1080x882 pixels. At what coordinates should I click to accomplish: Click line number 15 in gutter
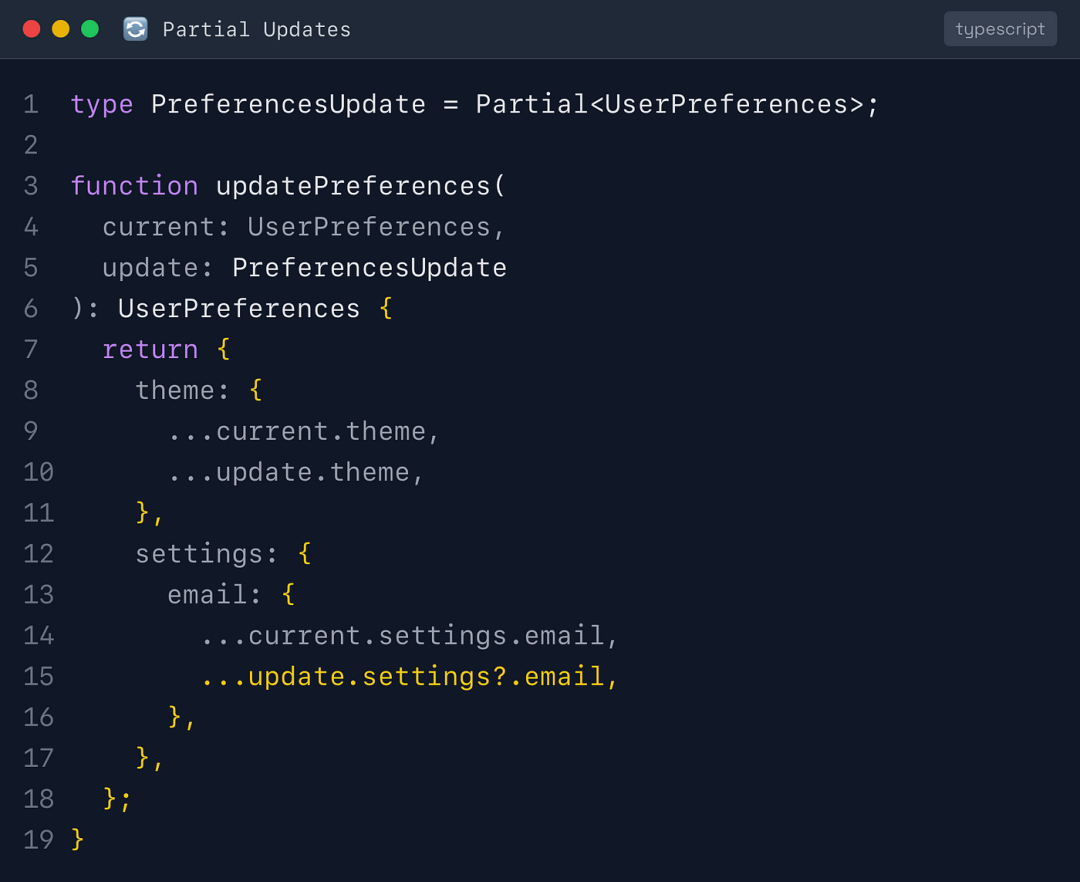coord(38,676)
